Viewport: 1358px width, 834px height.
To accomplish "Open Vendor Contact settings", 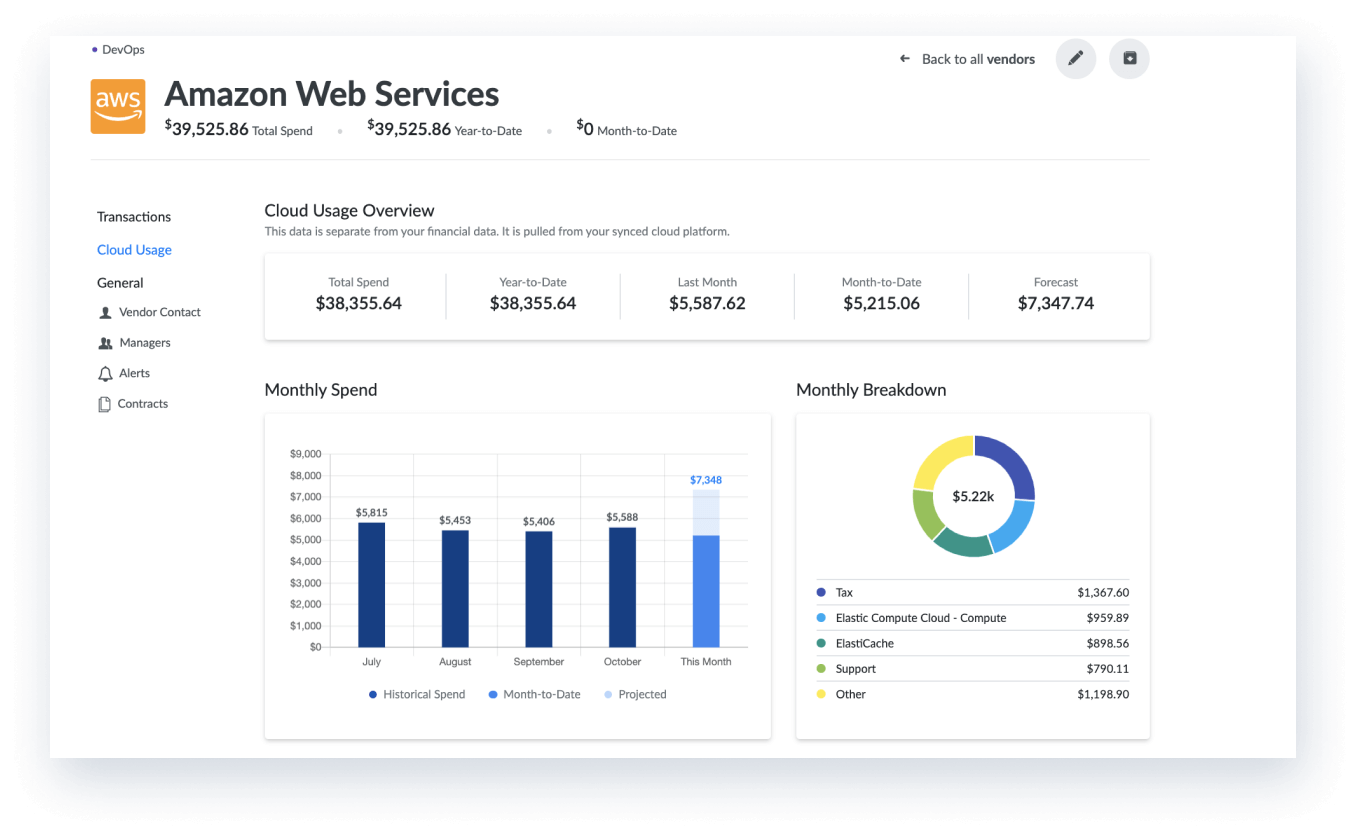I will [160, 312].
